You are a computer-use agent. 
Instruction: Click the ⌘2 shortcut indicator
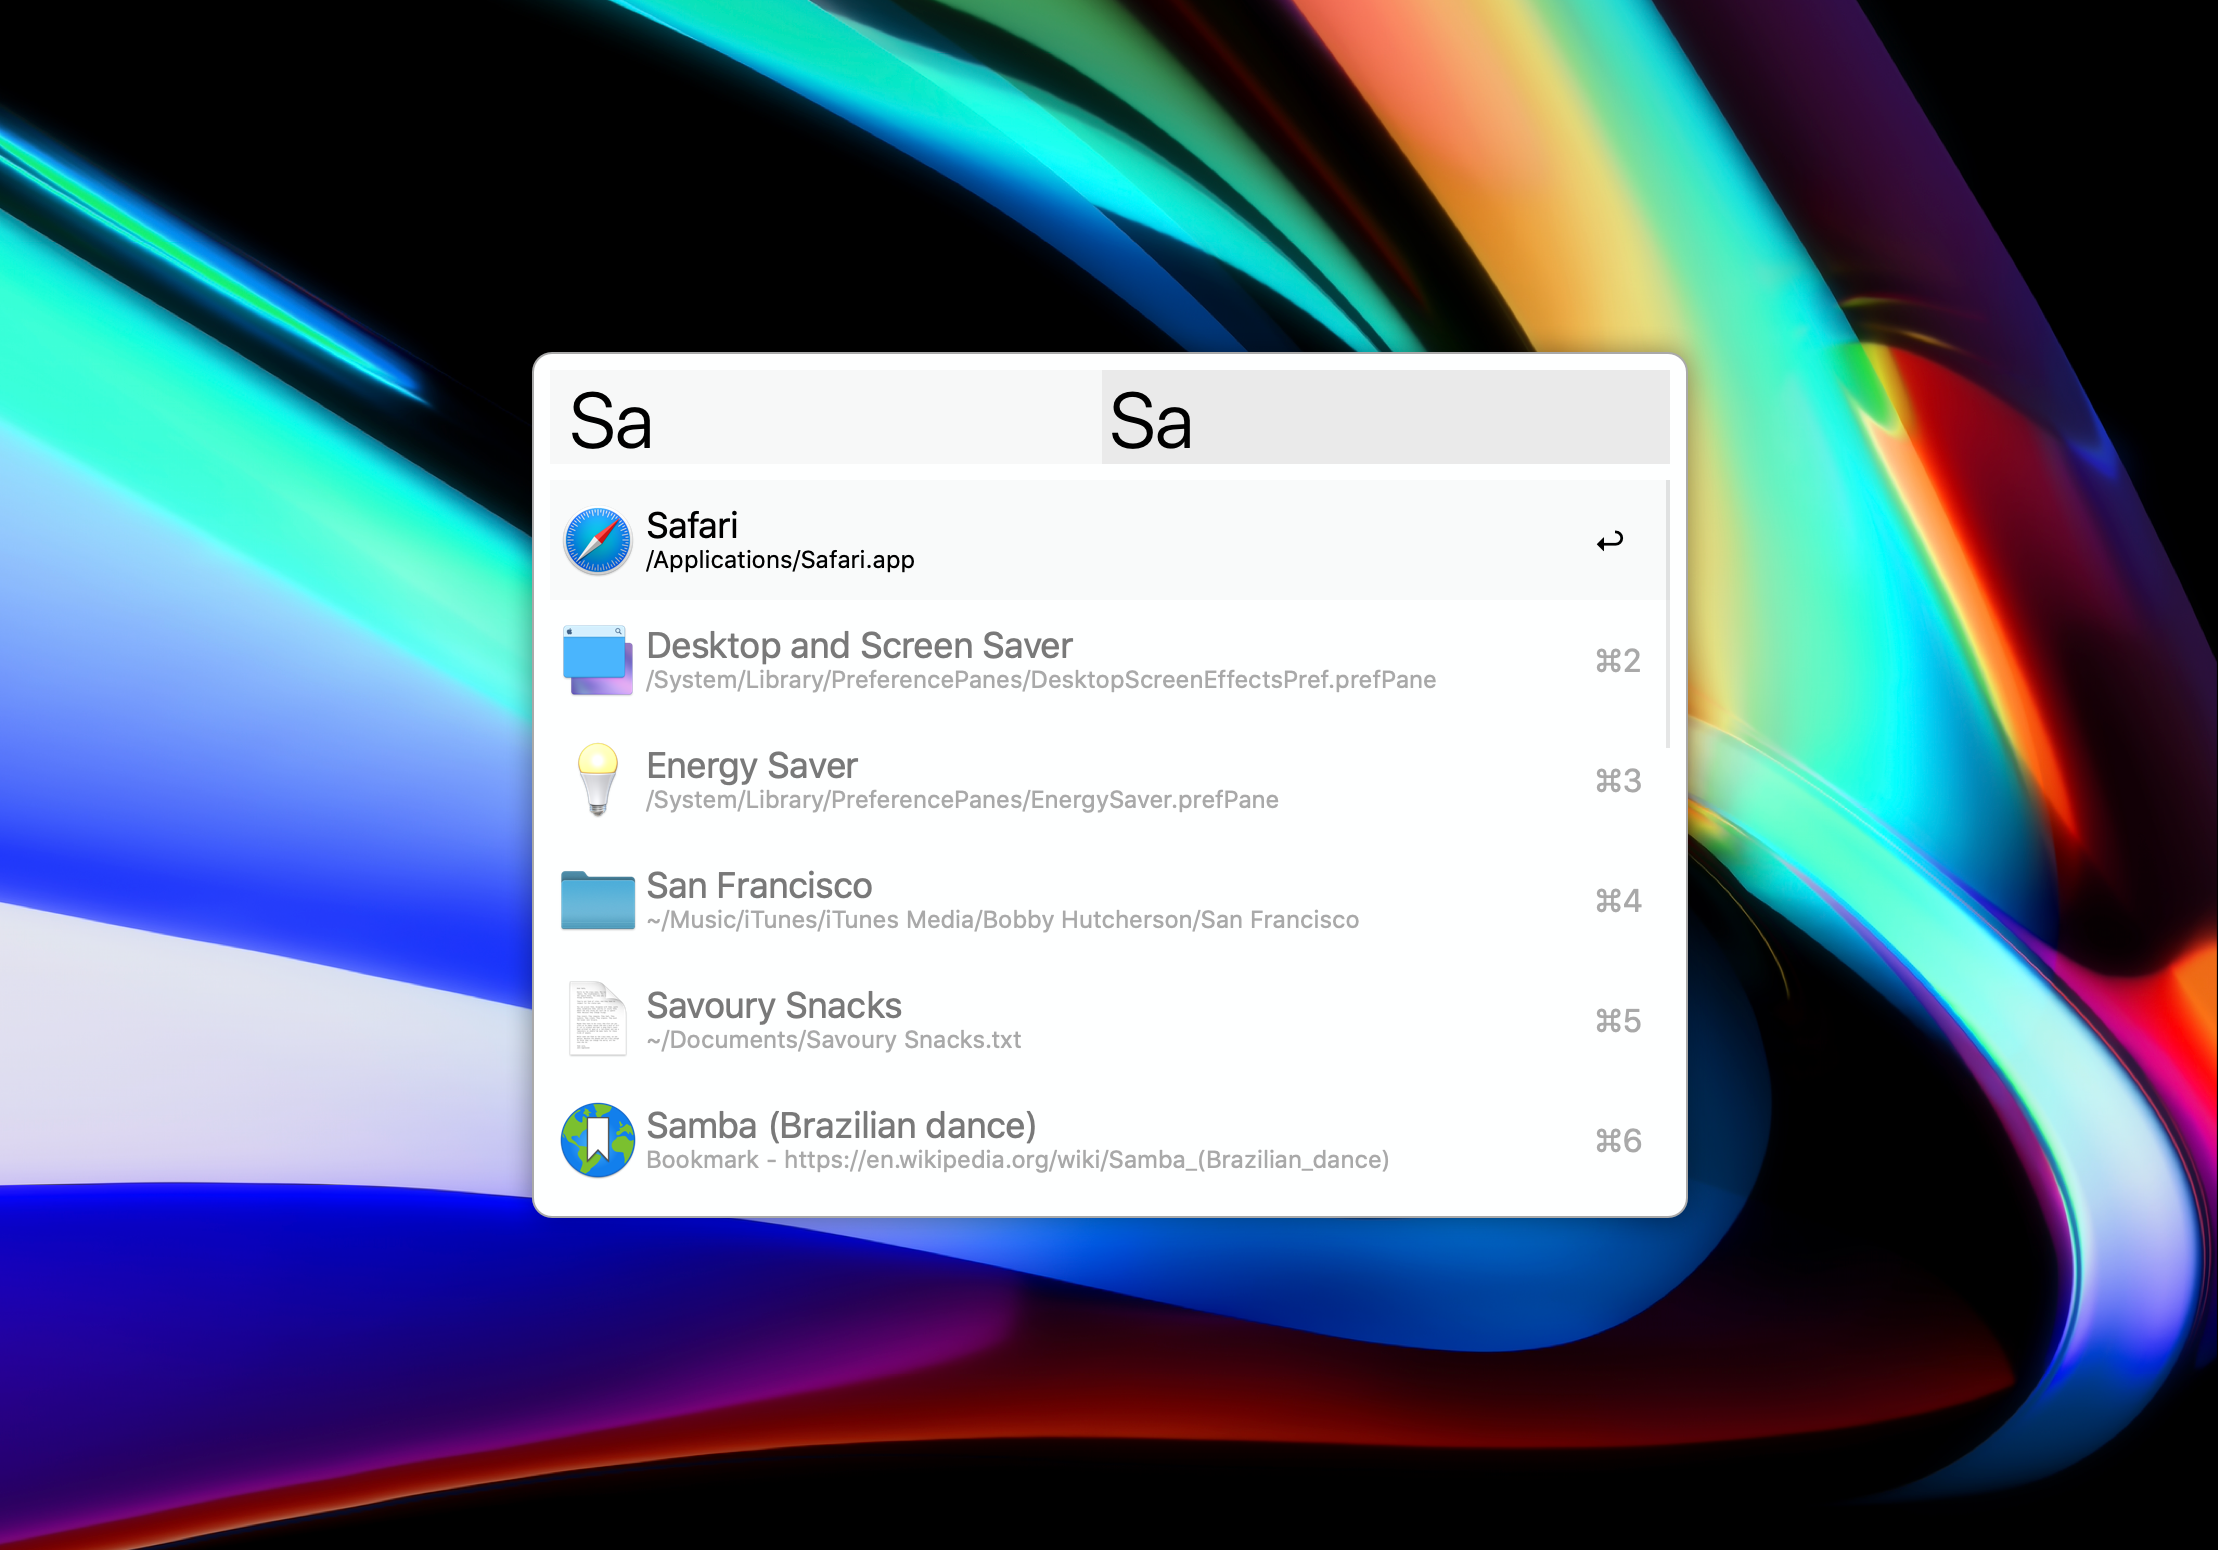(1618, 661)
